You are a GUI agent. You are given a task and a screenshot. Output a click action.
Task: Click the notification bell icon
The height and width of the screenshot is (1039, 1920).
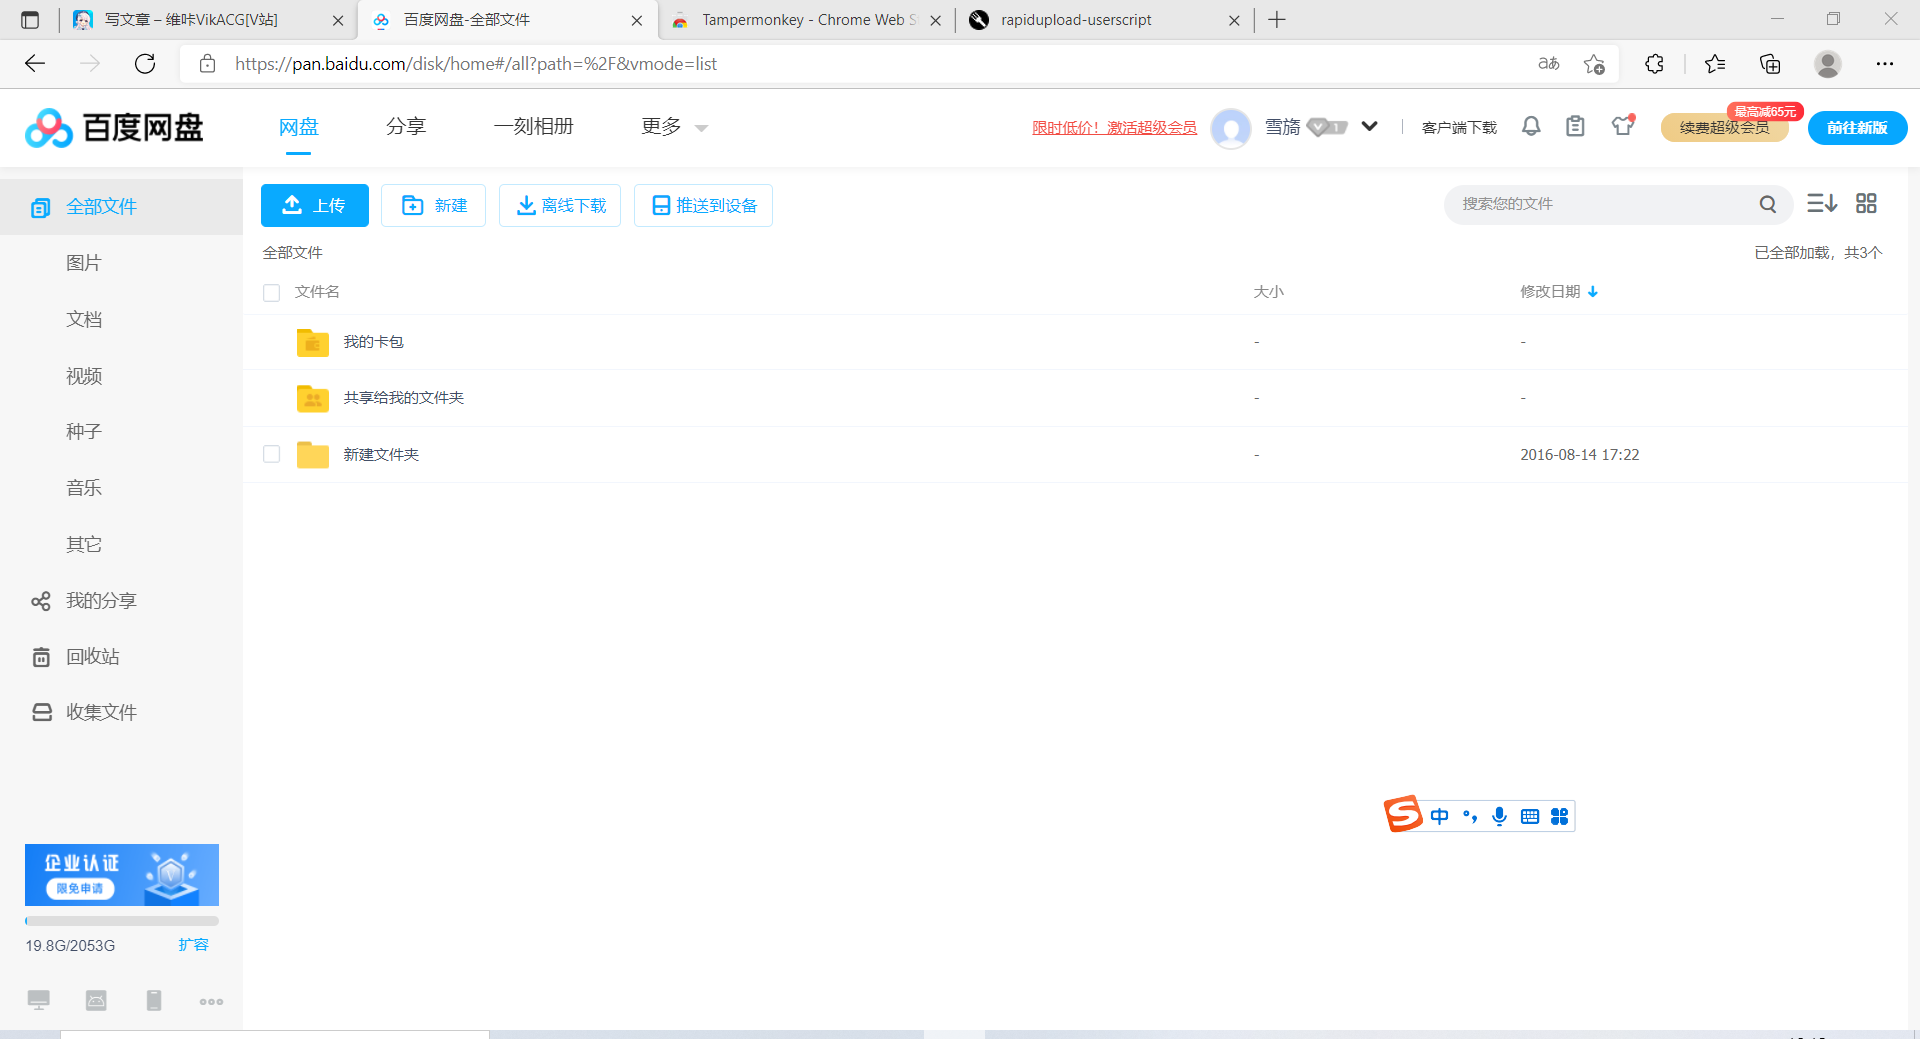tap(1531, 126)
